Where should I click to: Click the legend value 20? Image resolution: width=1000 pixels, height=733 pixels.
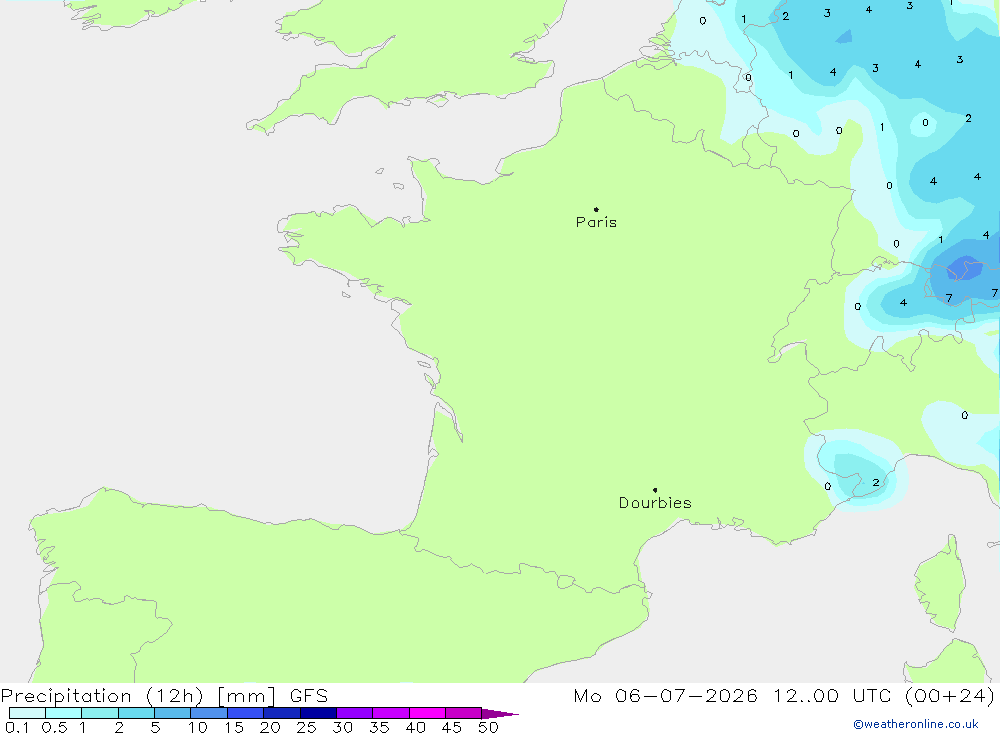(x=270, y=727)
